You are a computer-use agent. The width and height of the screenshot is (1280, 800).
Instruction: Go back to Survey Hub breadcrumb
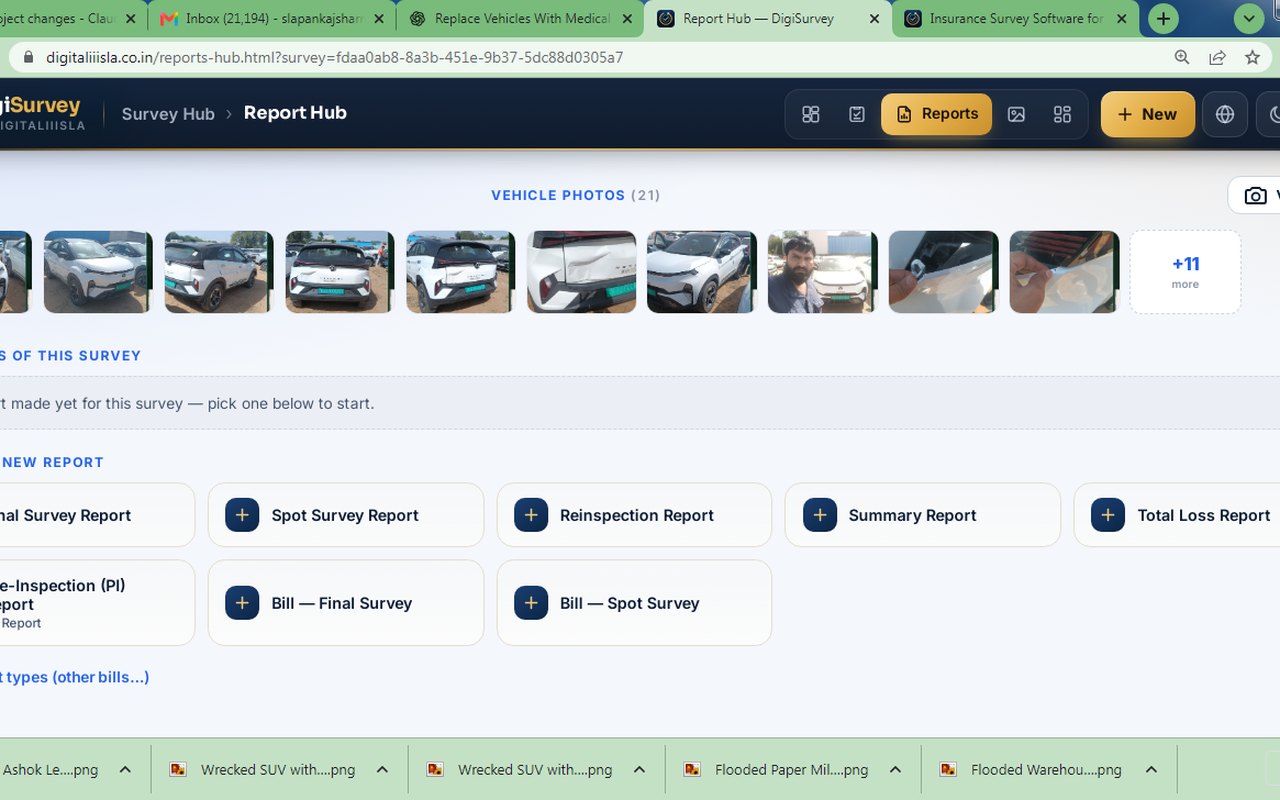click(168, 114)
